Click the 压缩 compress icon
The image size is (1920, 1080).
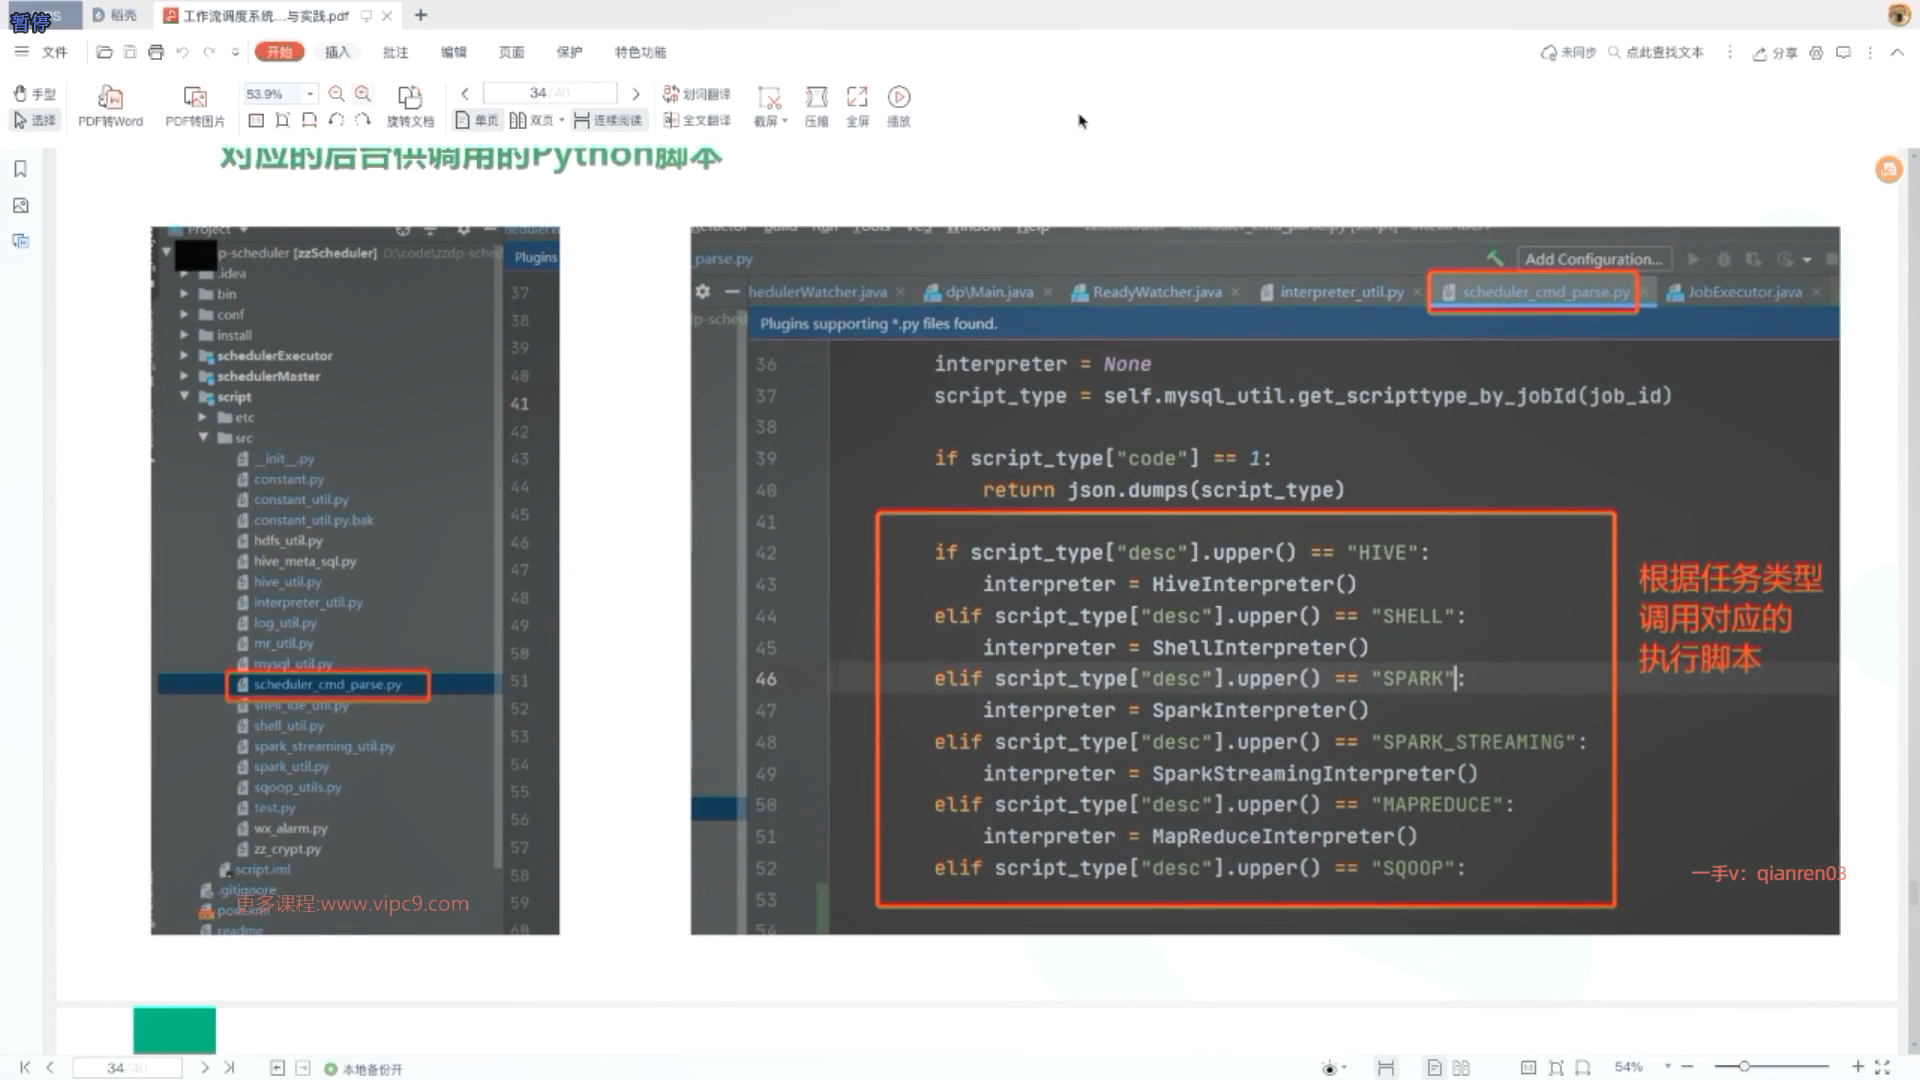816,98
